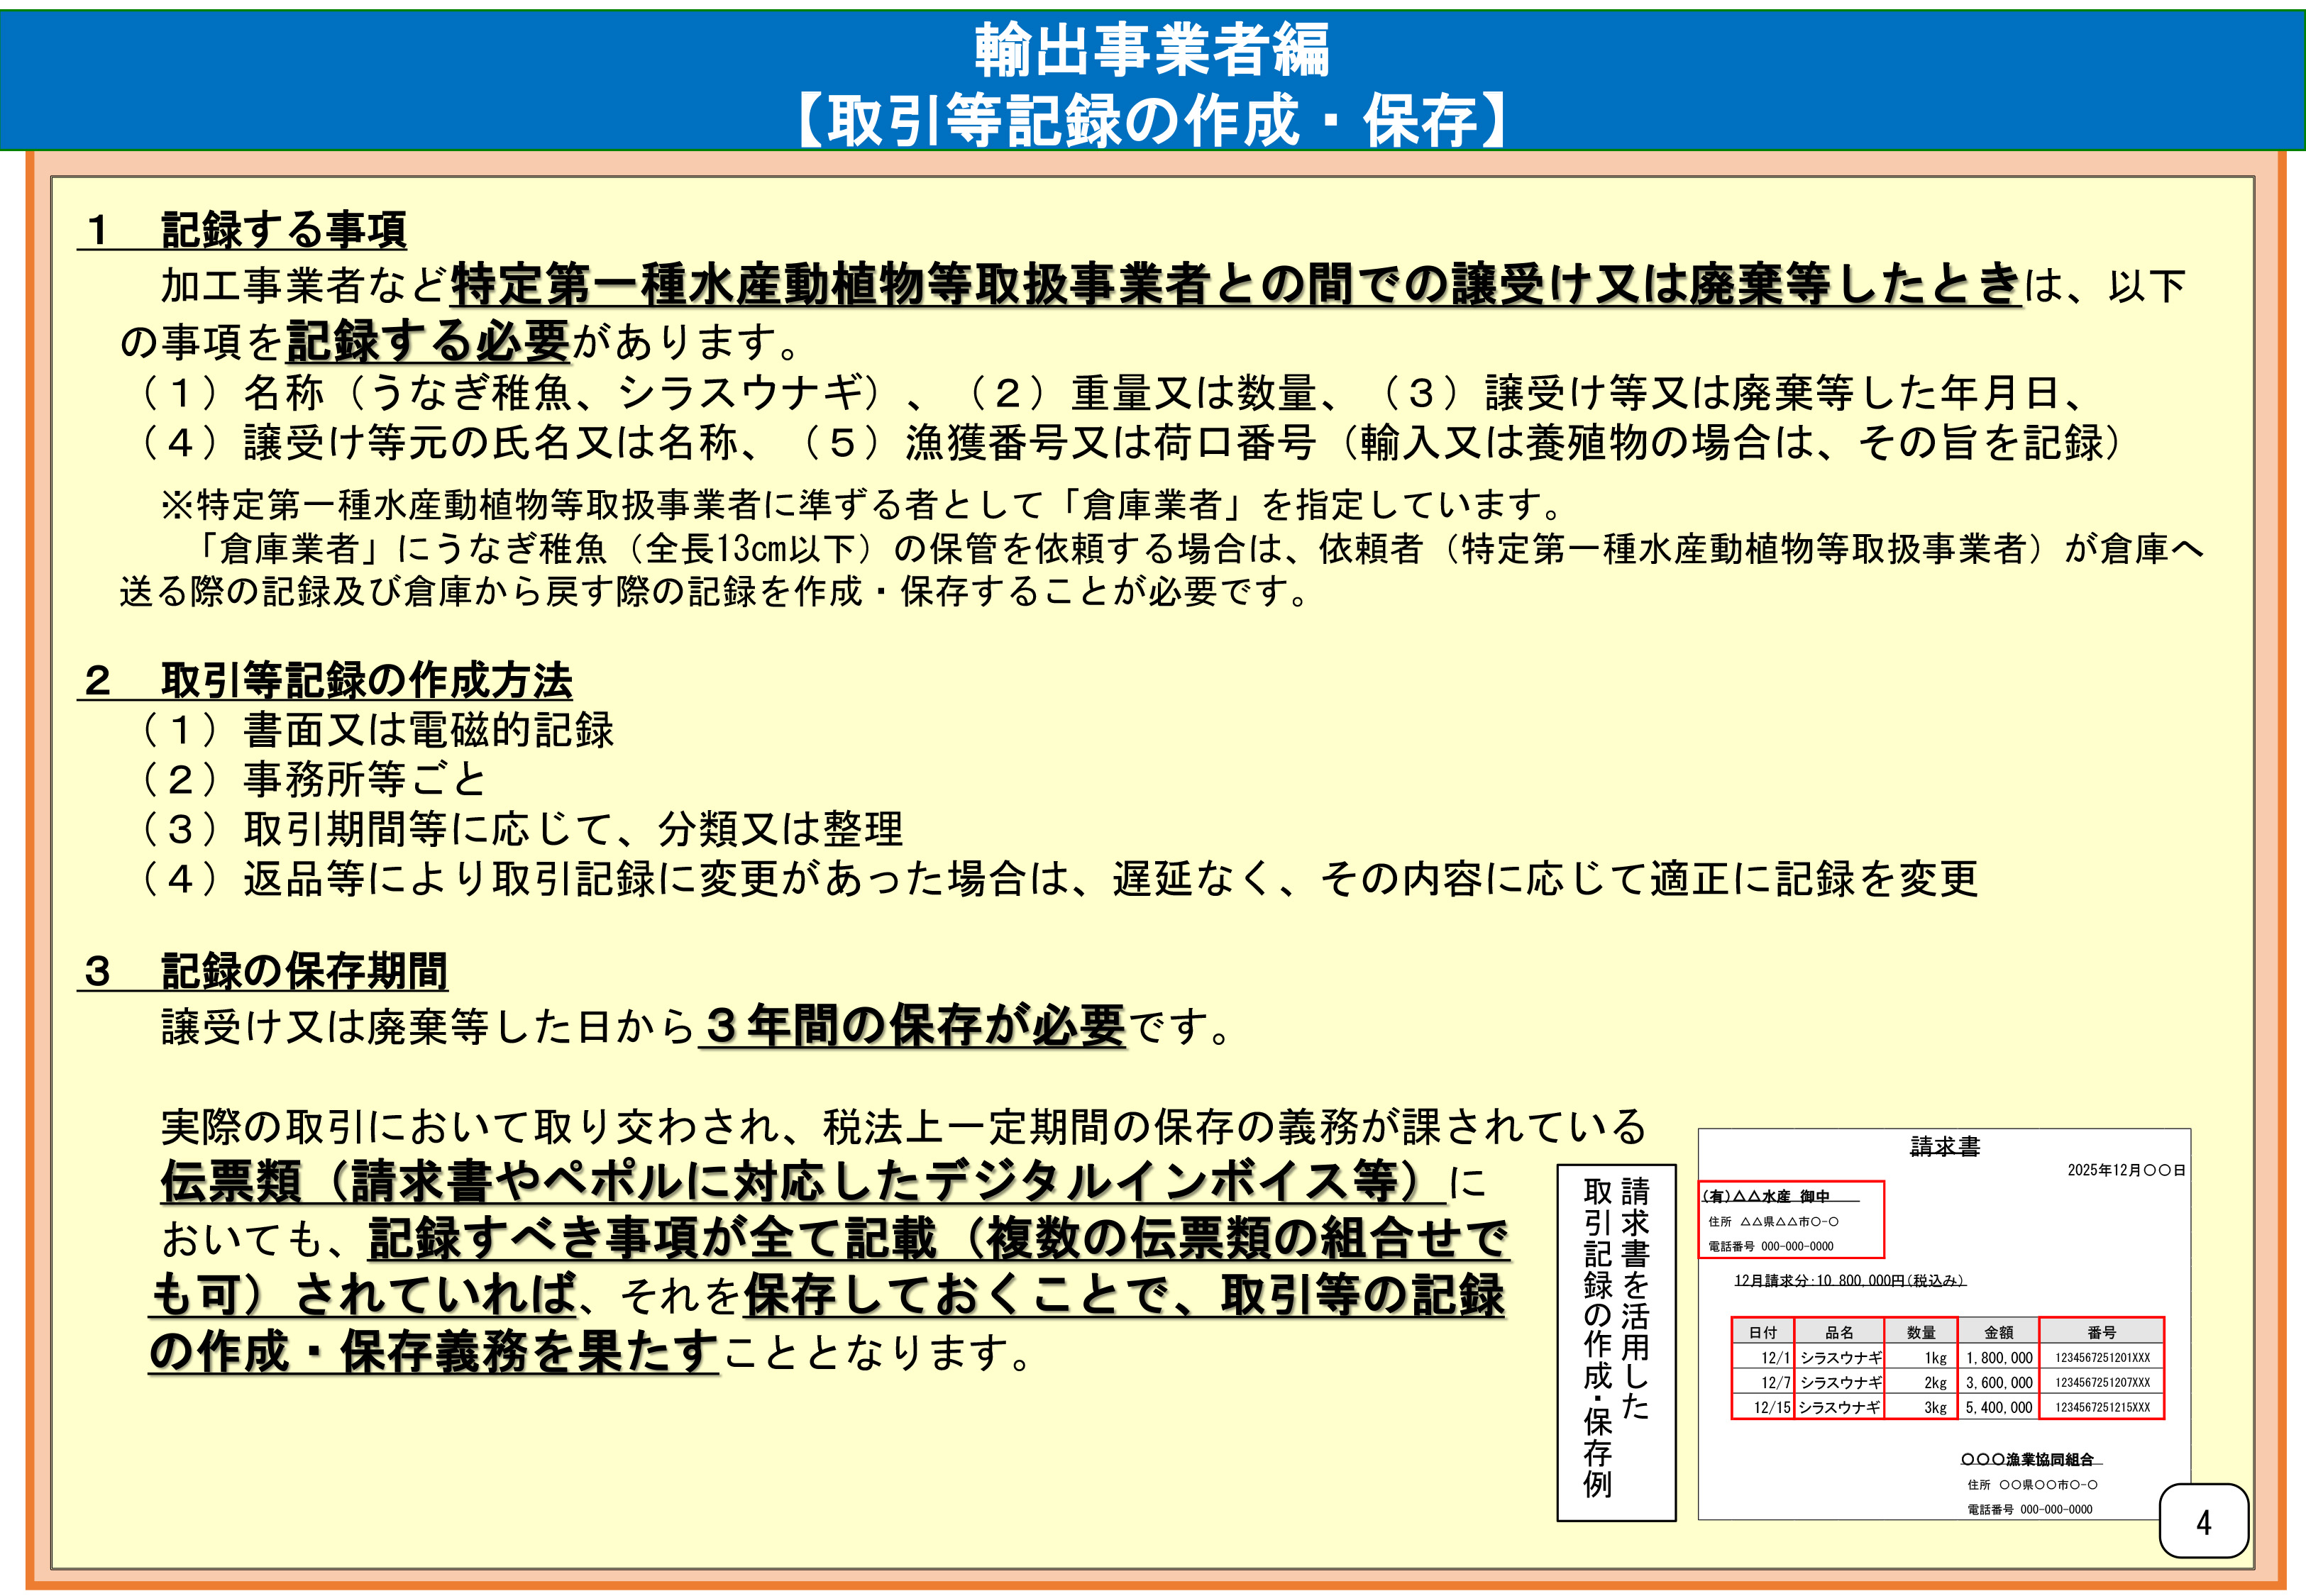Click the page number 4 box
This screenshot has width=2306, height=1596.
point(2203,1521)
